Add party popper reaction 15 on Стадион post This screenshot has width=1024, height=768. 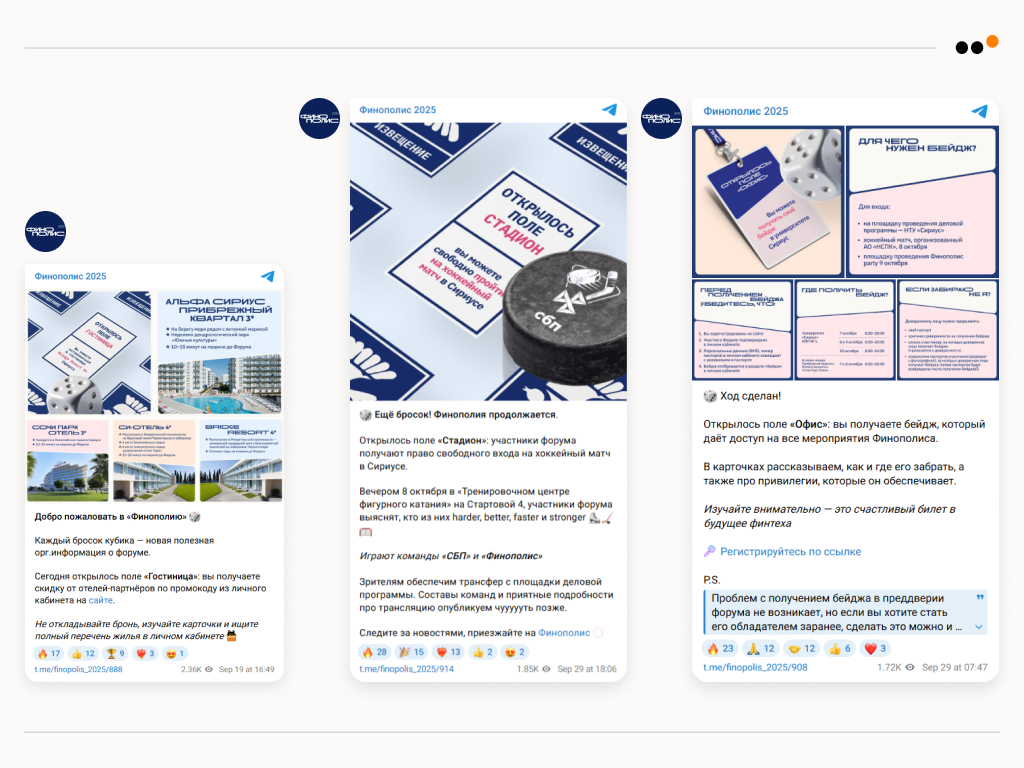click(411, 652)
